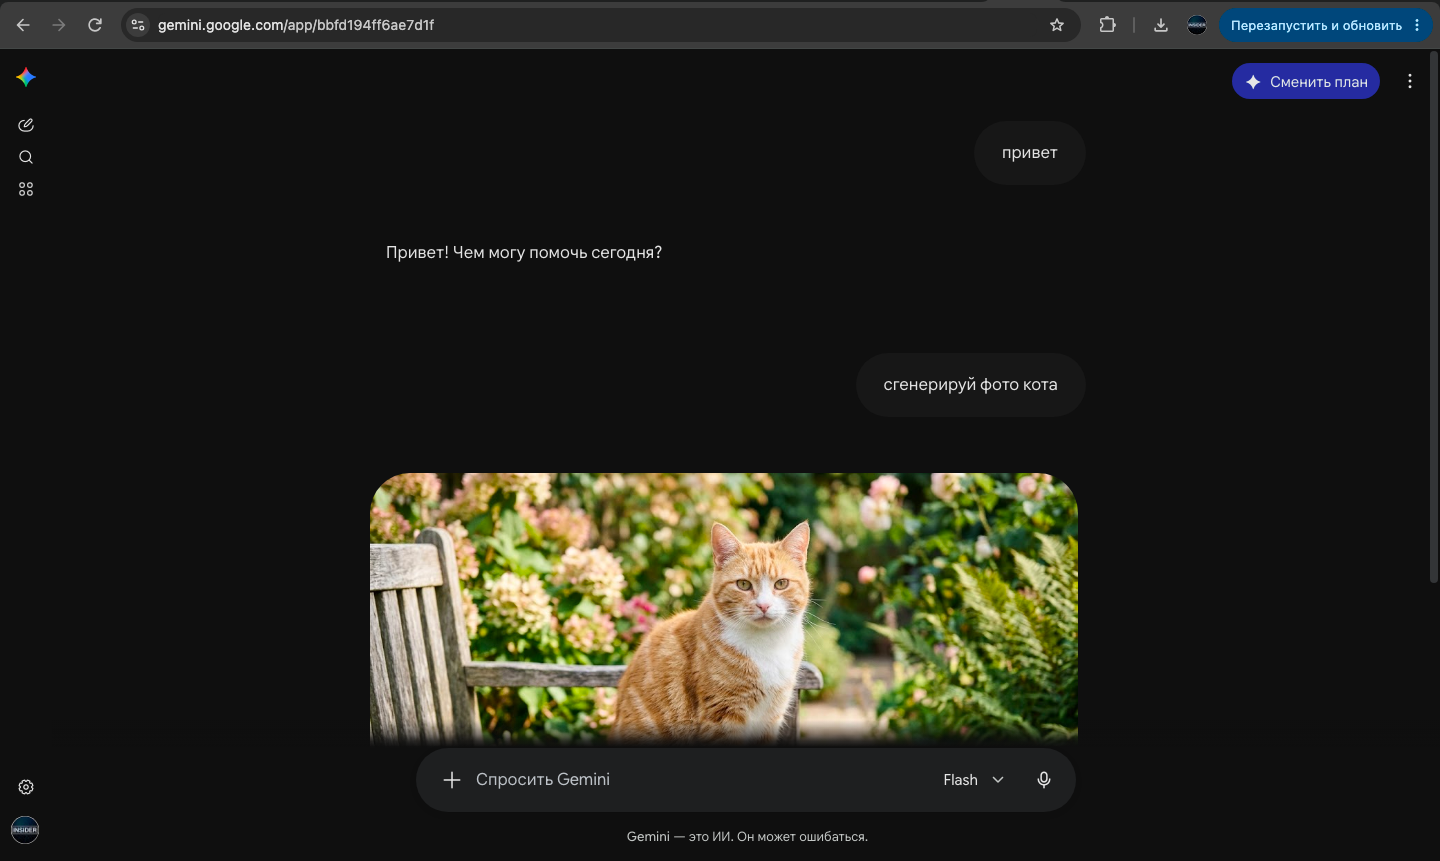Click the account avatar at sidebar bottom

point(25,830)
